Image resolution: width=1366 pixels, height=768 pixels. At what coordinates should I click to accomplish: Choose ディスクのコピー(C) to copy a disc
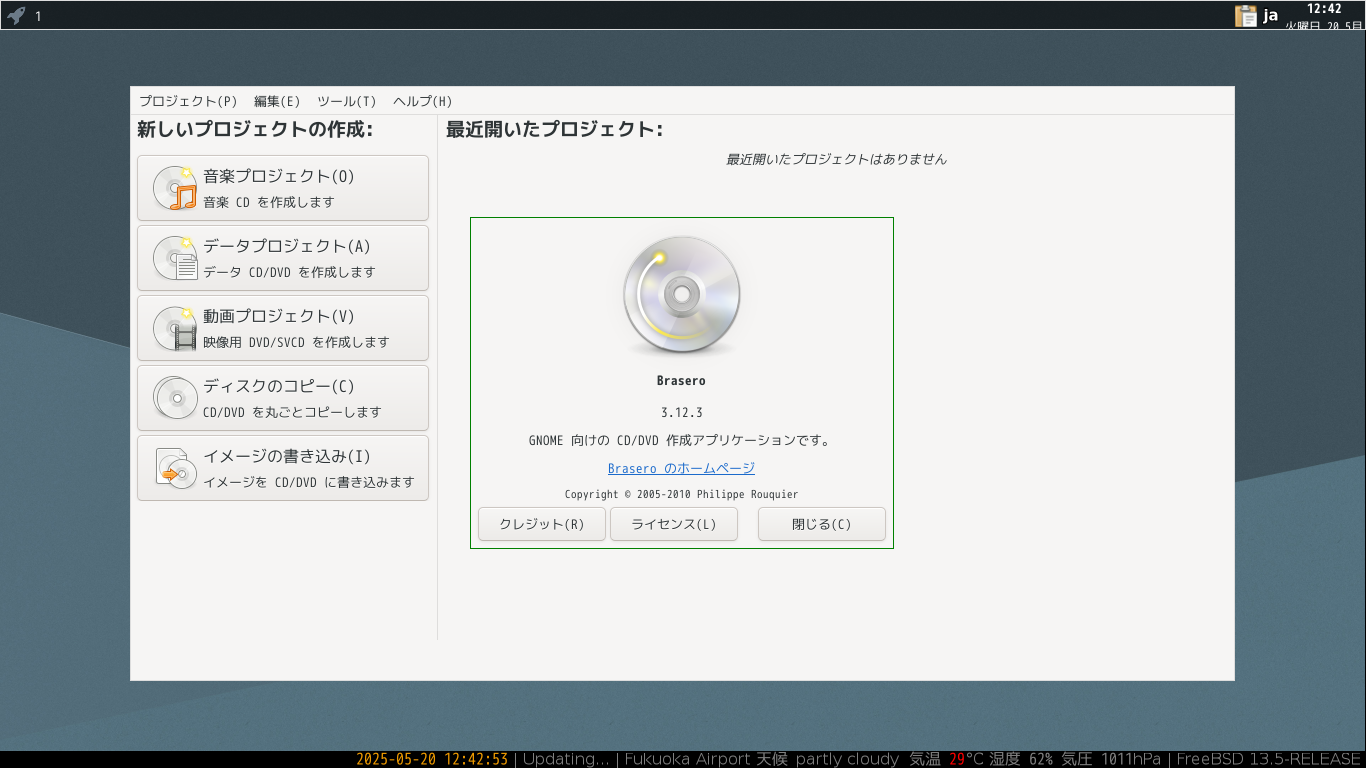tap(283, 398)
